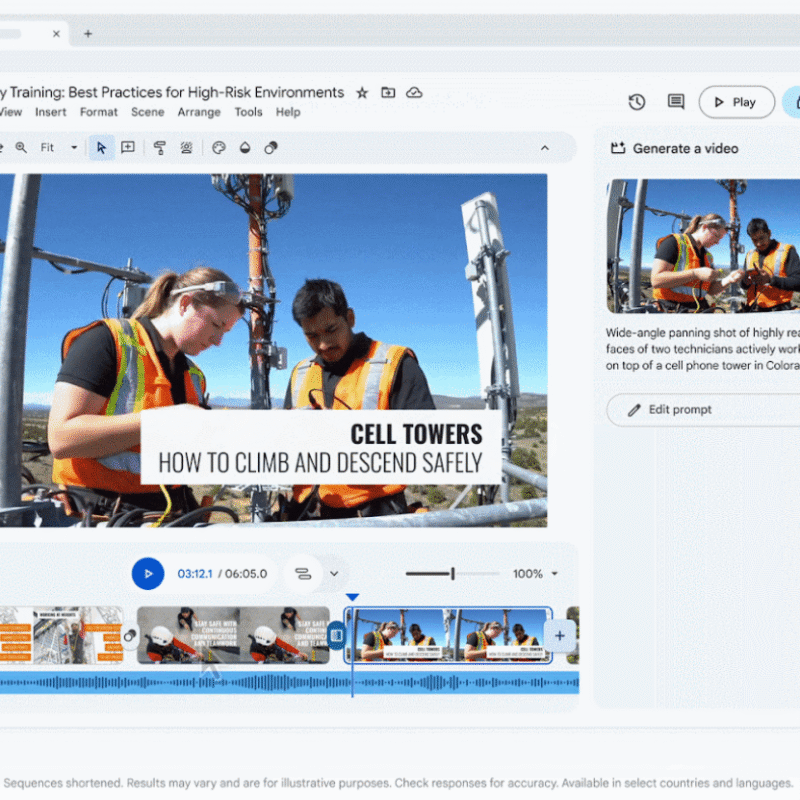
Task: Click the blue timeline play button
Action: tap(148, 574)
